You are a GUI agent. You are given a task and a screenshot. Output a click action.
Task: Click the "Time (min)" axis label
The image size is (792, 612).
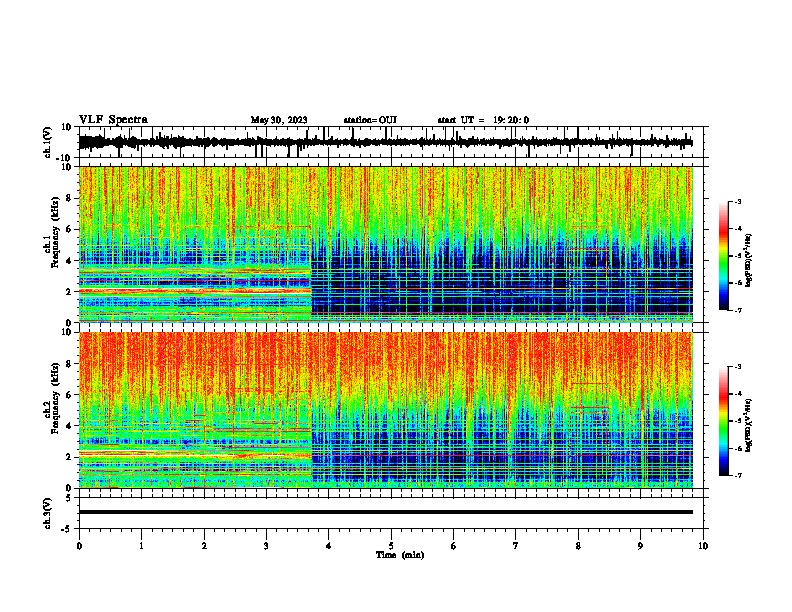click(x=400, y=555)
